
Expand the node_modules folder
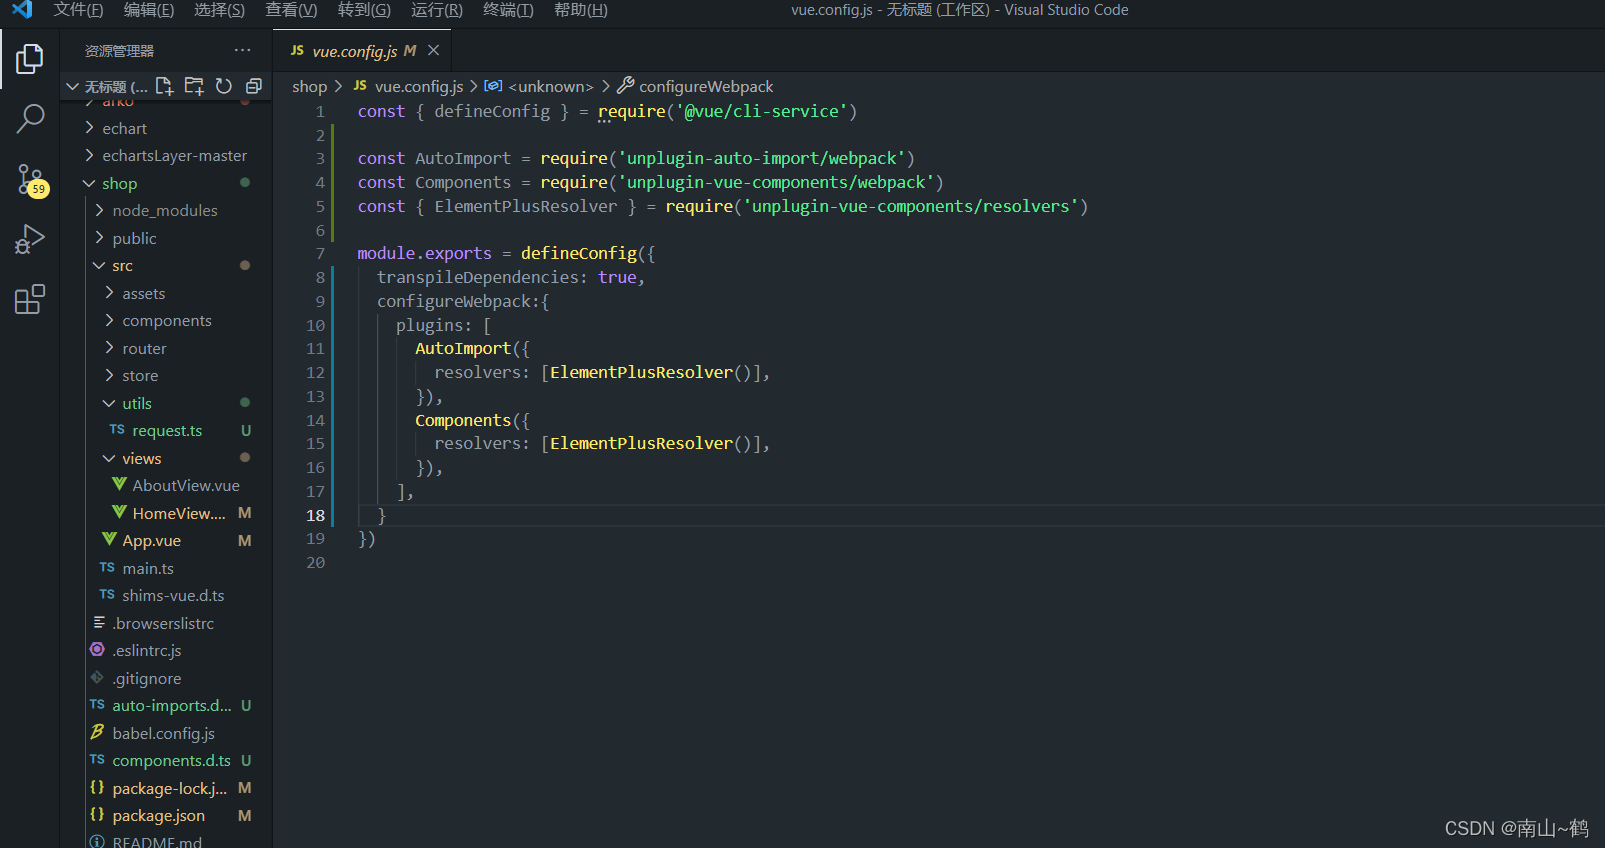(x=100, y=210)
